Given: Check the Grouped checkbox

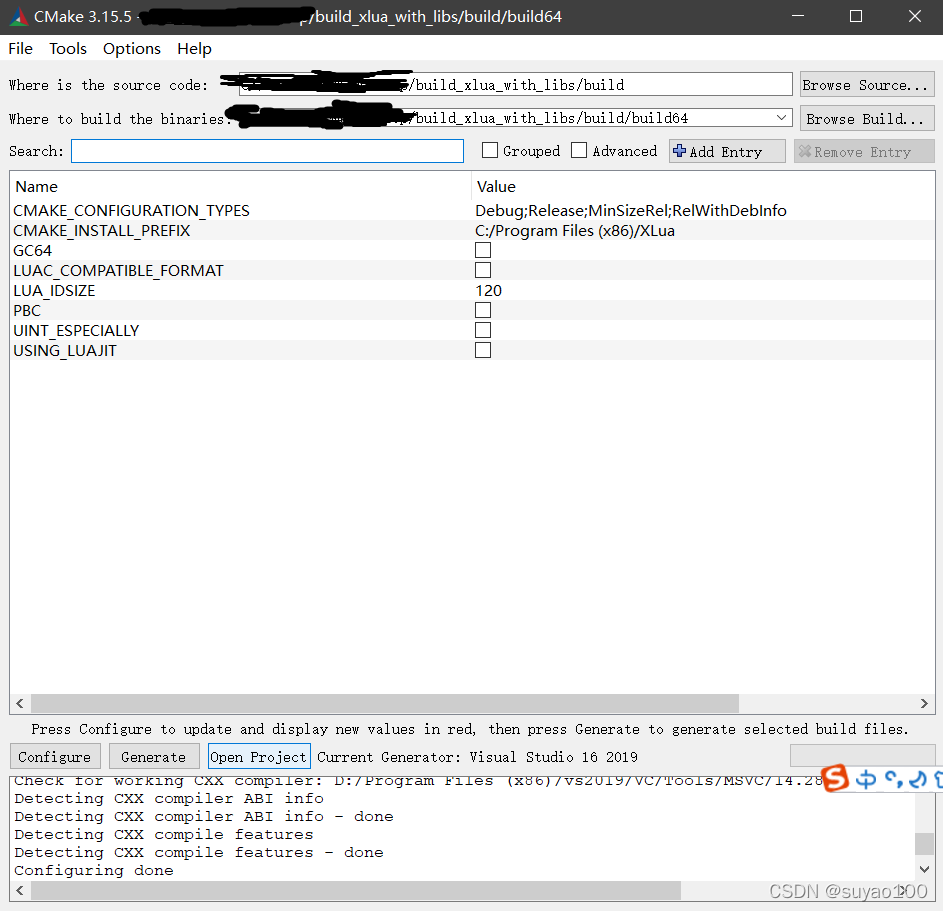Looking at the screenshot, I should (489, 150).
